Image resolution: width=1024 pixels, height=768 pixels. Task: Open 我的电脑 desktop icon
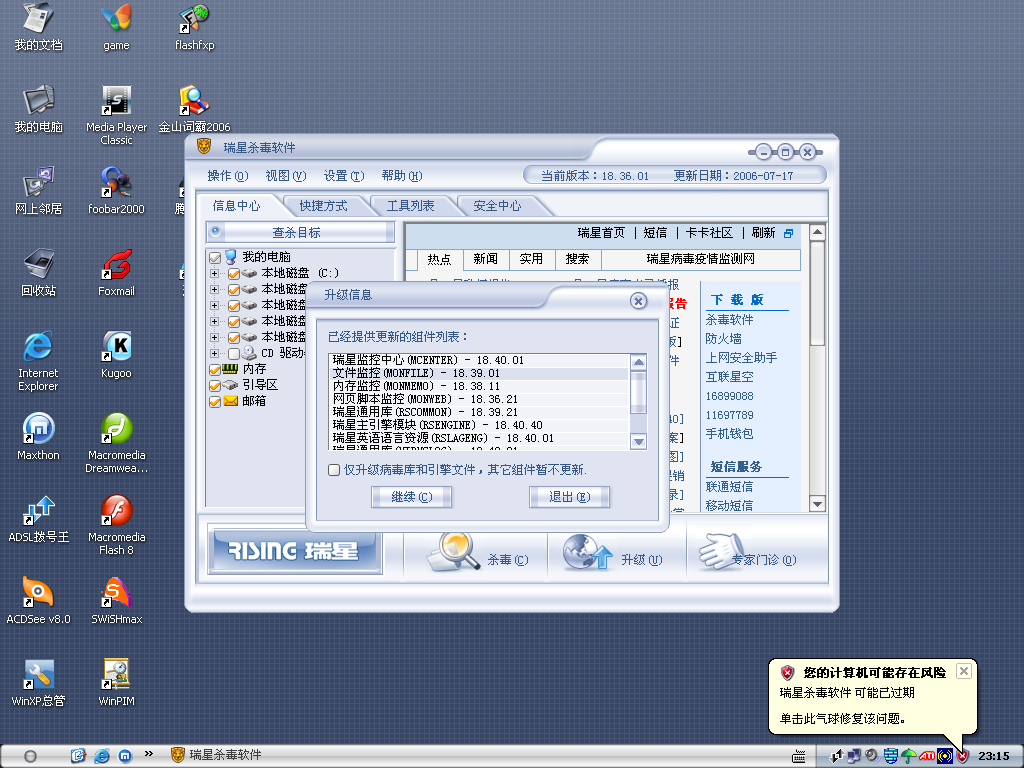39,109
